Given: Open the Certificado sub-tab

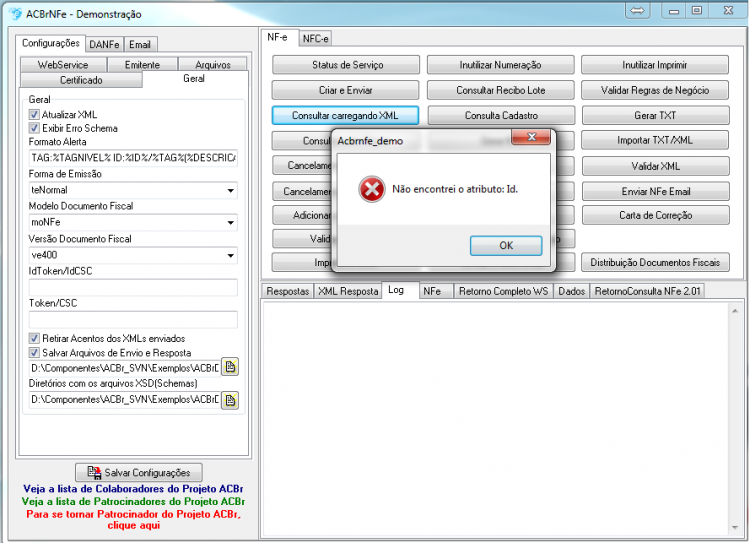Looking at the screenshot, I should 81,80.
